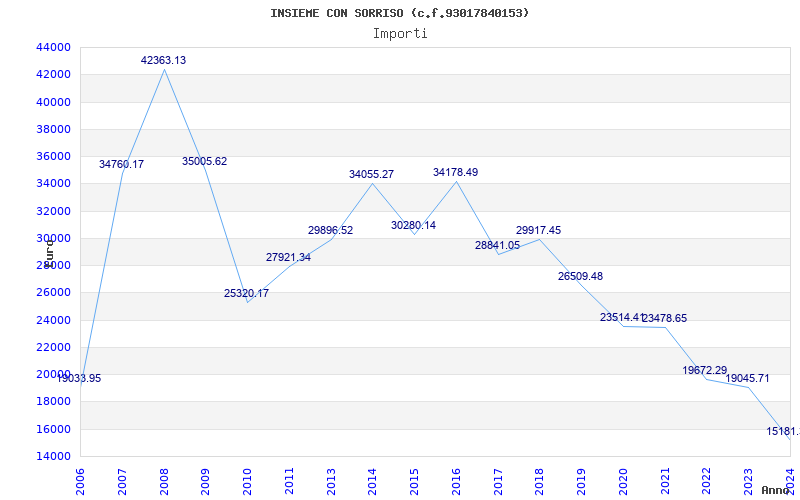Click the 2015 x-axis year label
Screen dimensions: 800x500
click(x=414, y=482)
